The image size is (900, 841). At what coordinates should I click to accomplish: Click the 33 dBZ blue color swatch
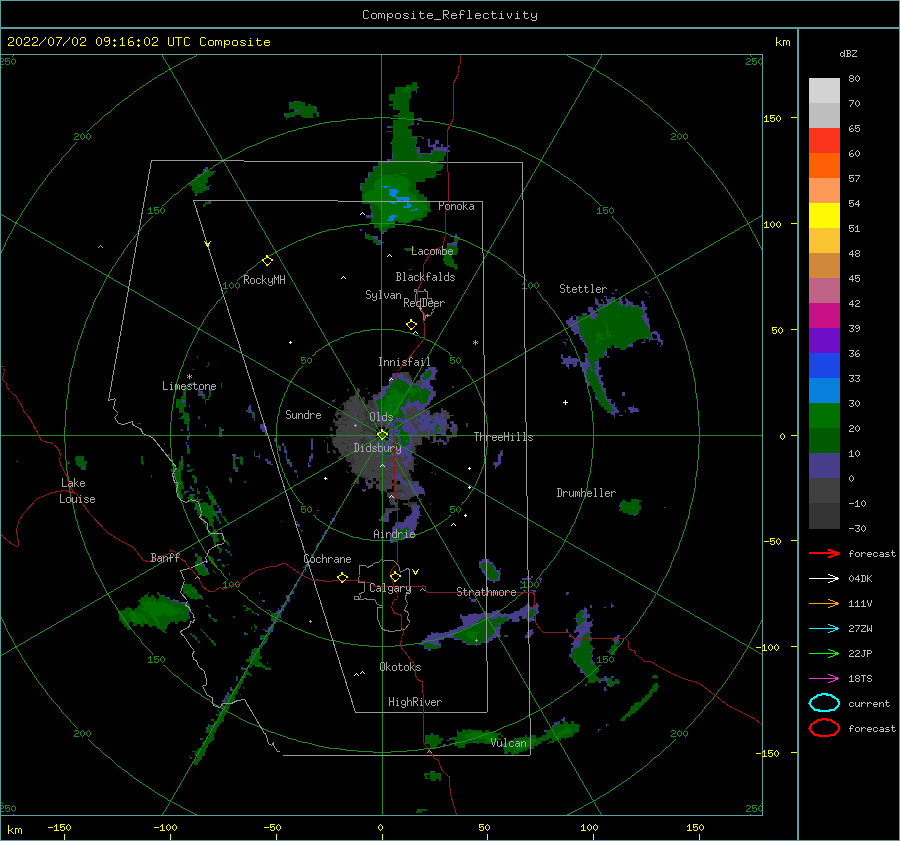(824, 366)
